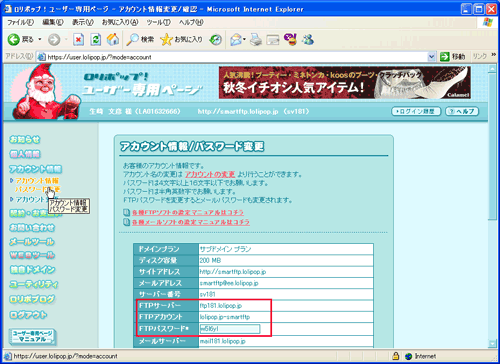Click the document icon beside mail manual link
Viewport: 500px width, 364px height.
(x=126, y=222)
